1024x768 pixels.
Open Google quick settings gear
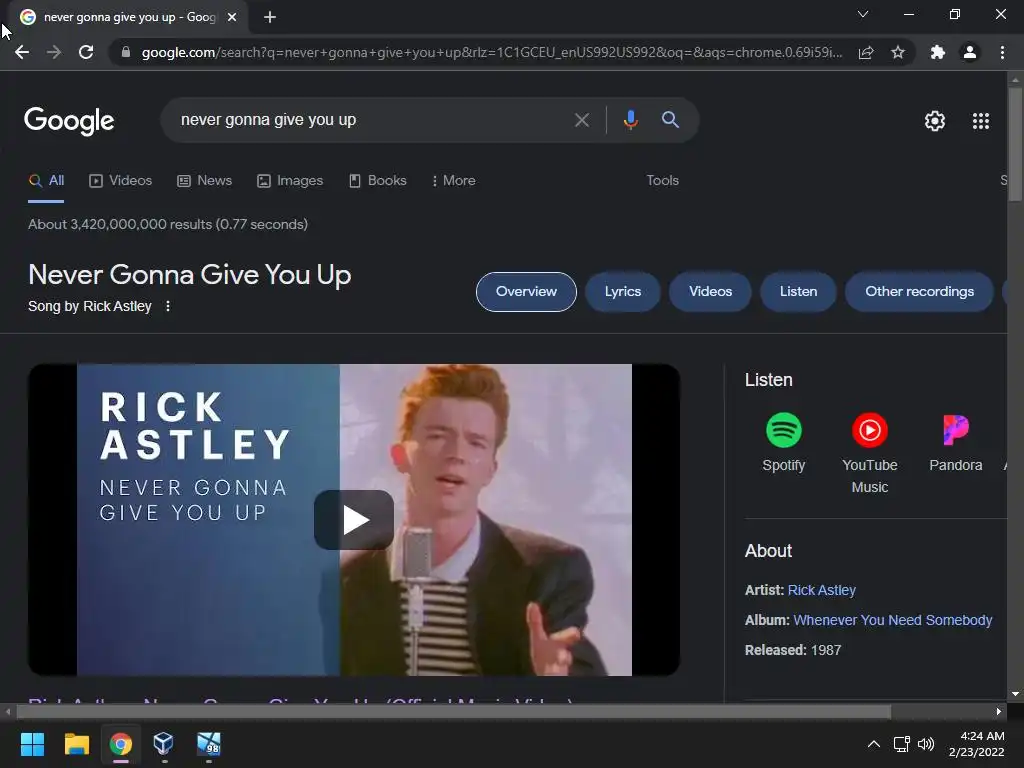pos(935,121)
